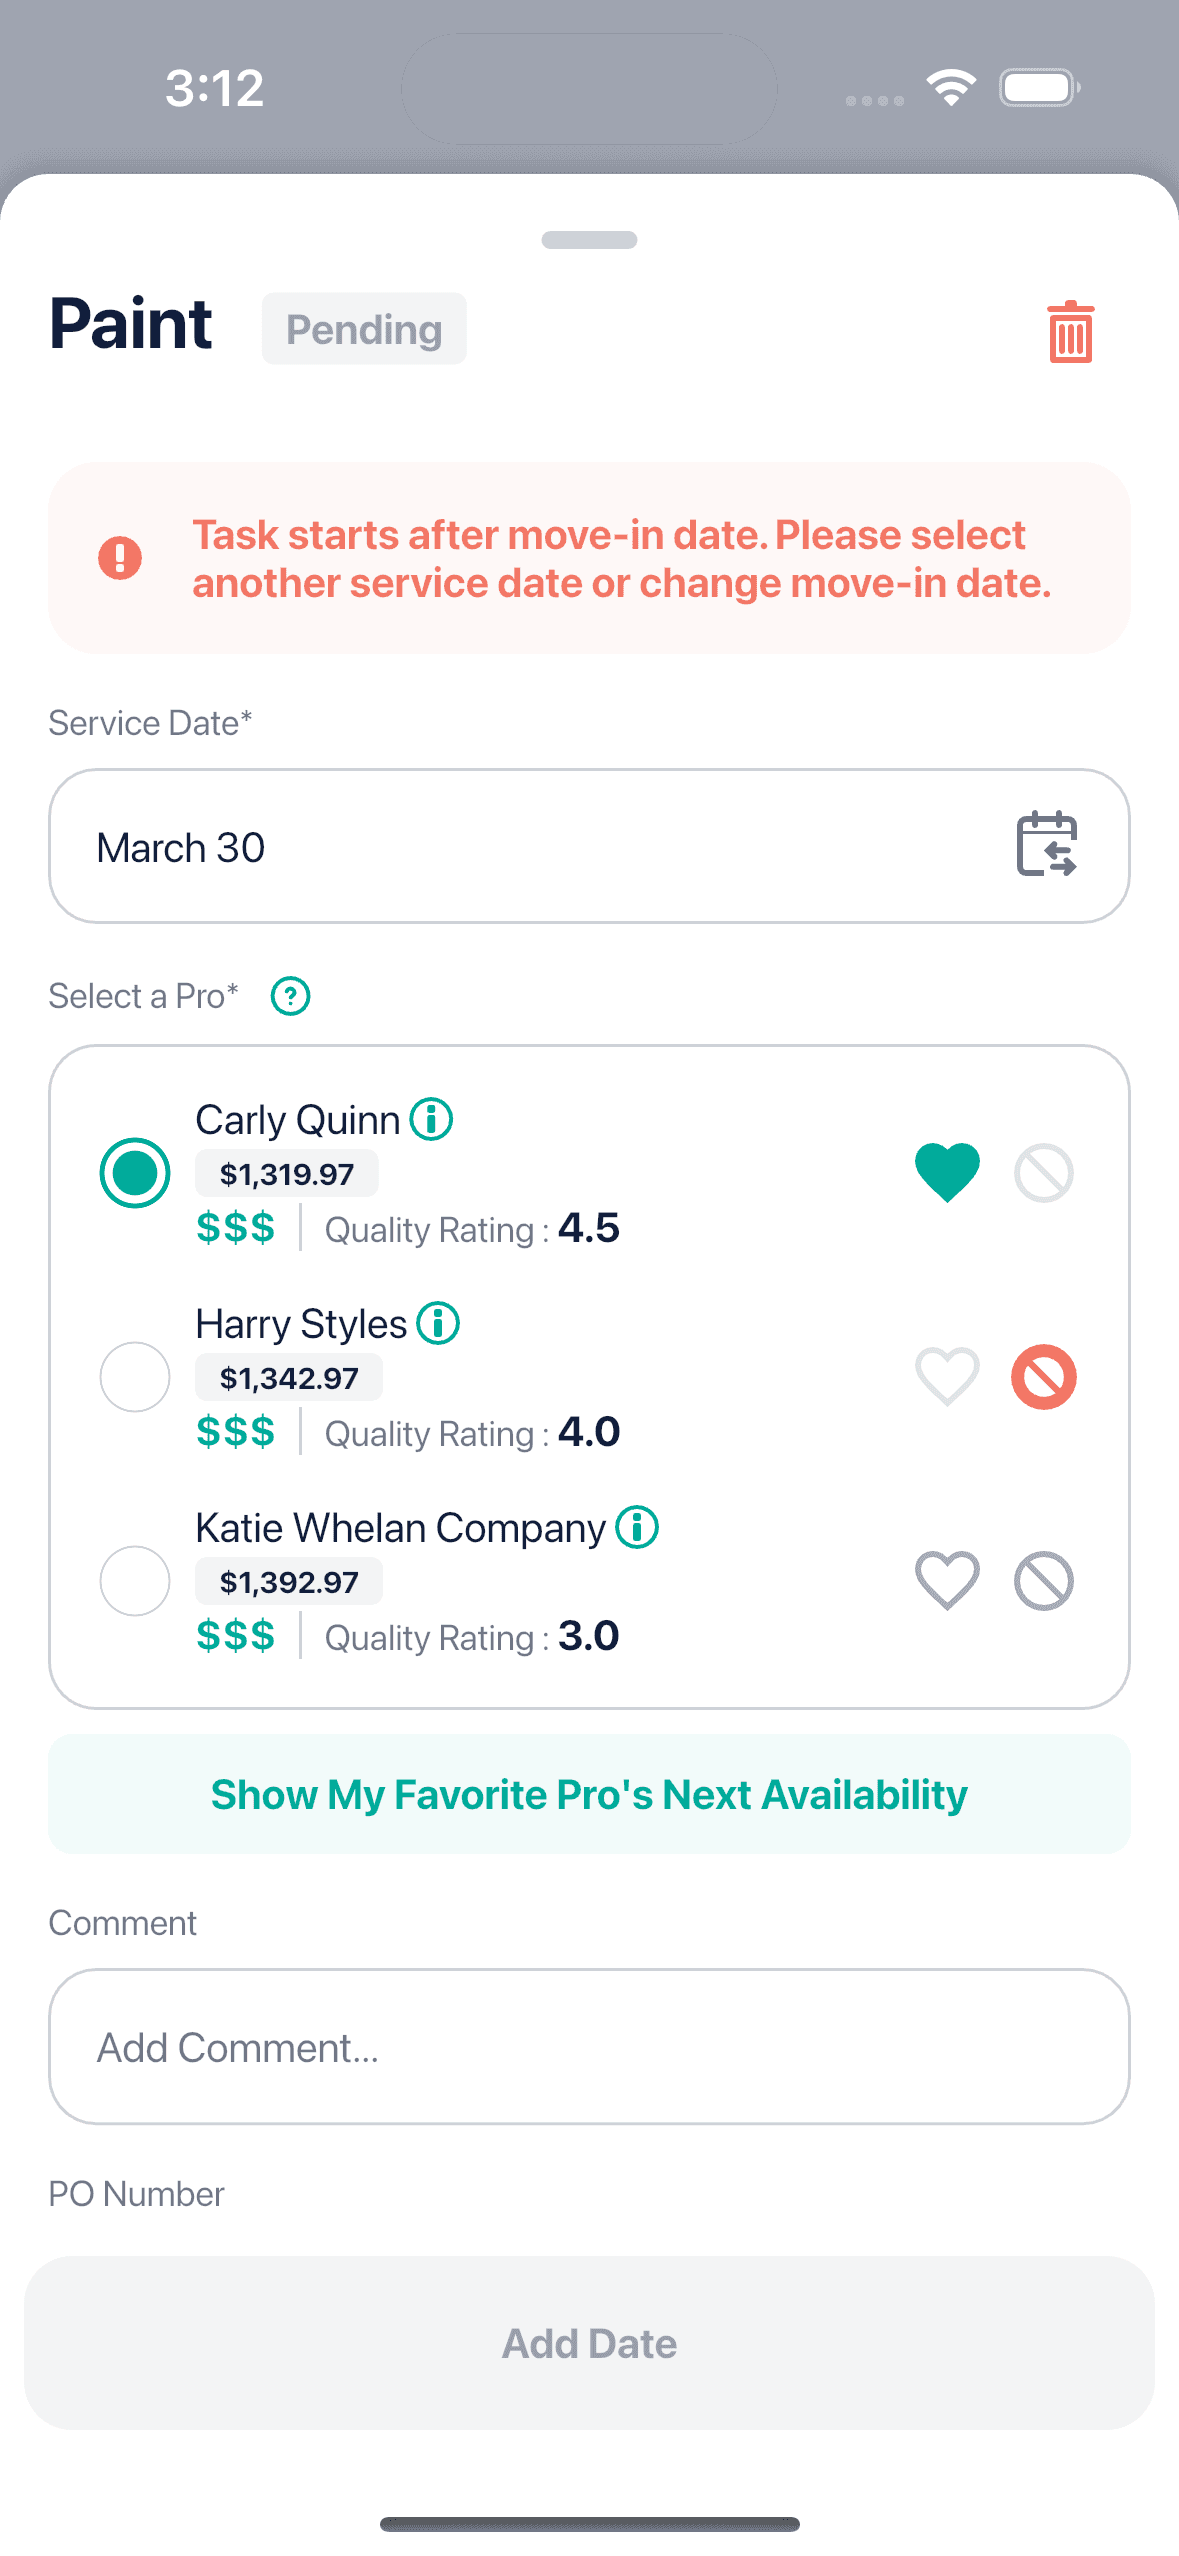Open the Select a Pro help tooltip

[x=289, y=995]
